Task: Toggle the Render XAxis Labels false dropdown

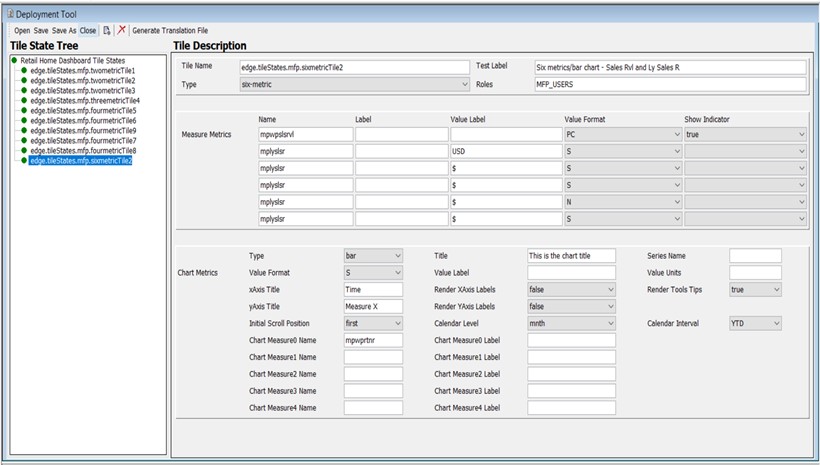Action: pos(571,290)
